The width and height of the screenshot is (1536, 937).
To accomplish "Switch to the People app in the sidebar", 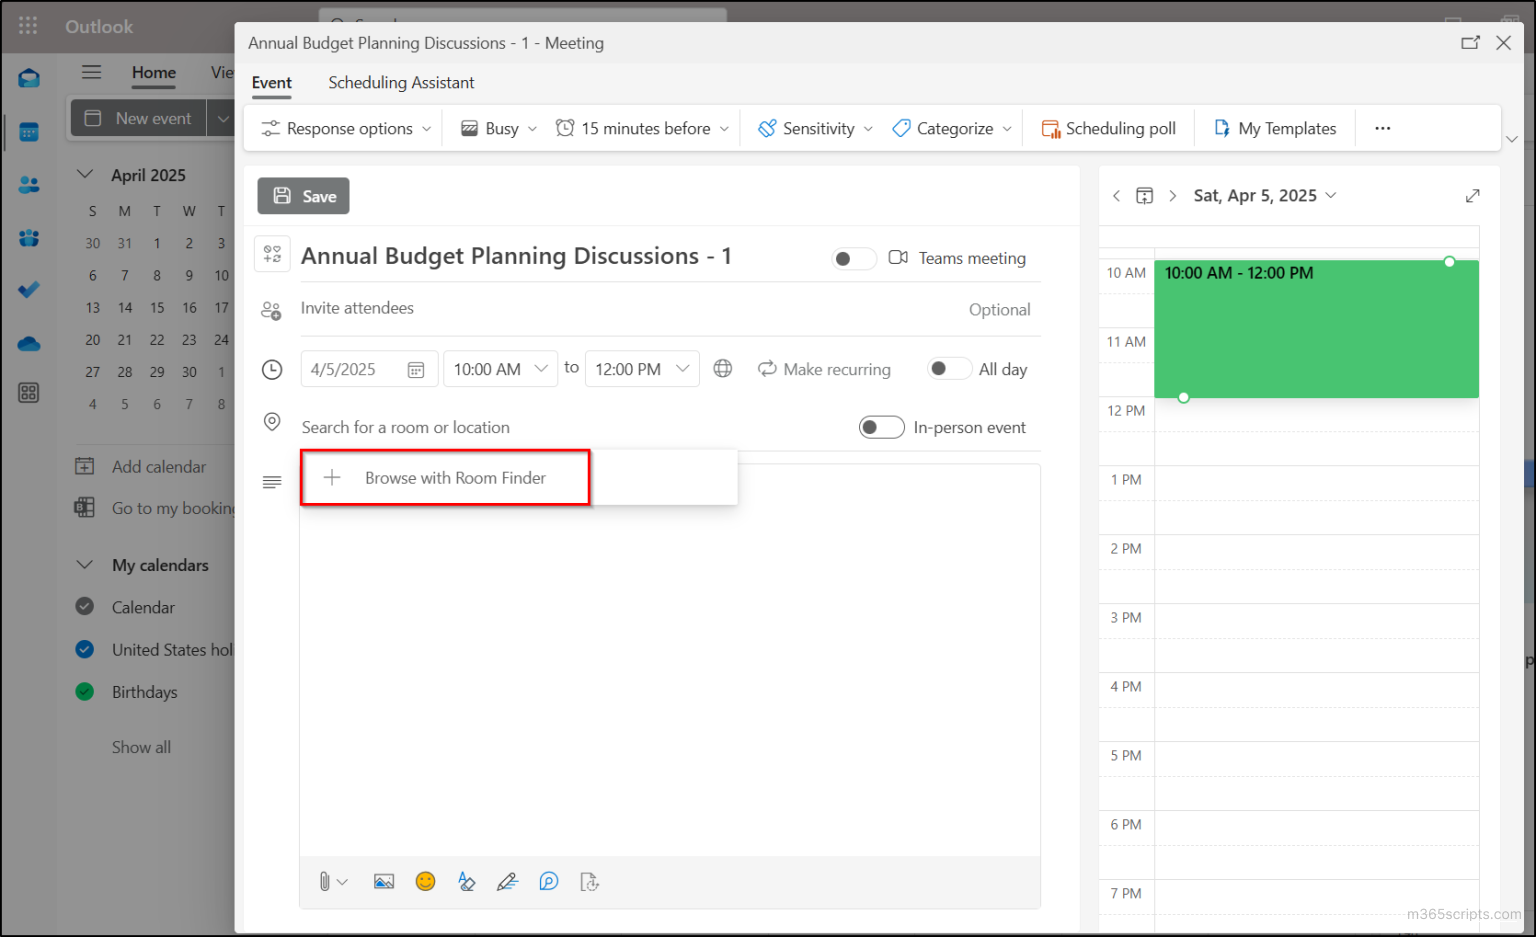I will 27,184.
